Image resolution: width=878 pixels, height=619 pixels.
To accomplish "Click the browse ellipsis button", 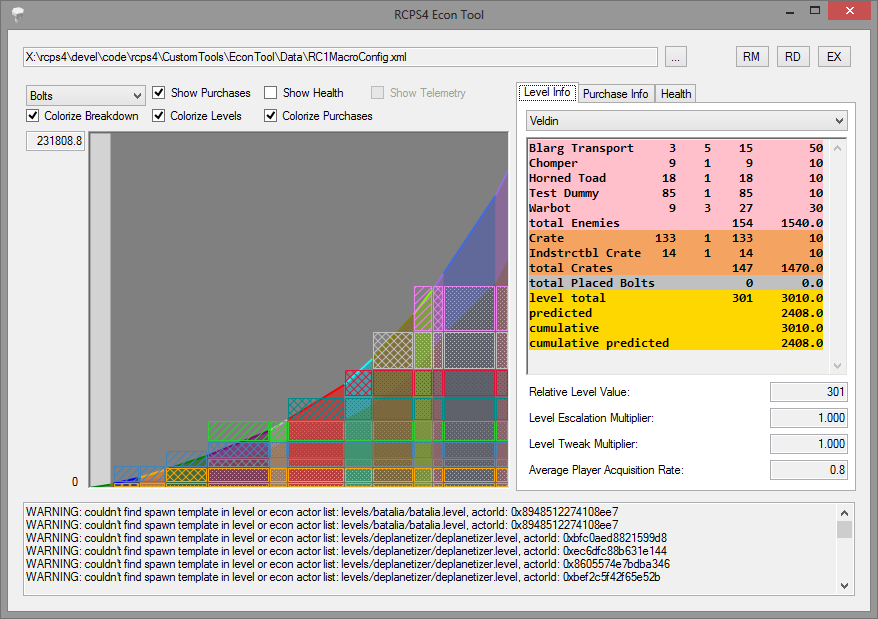I will coord(676,57).
